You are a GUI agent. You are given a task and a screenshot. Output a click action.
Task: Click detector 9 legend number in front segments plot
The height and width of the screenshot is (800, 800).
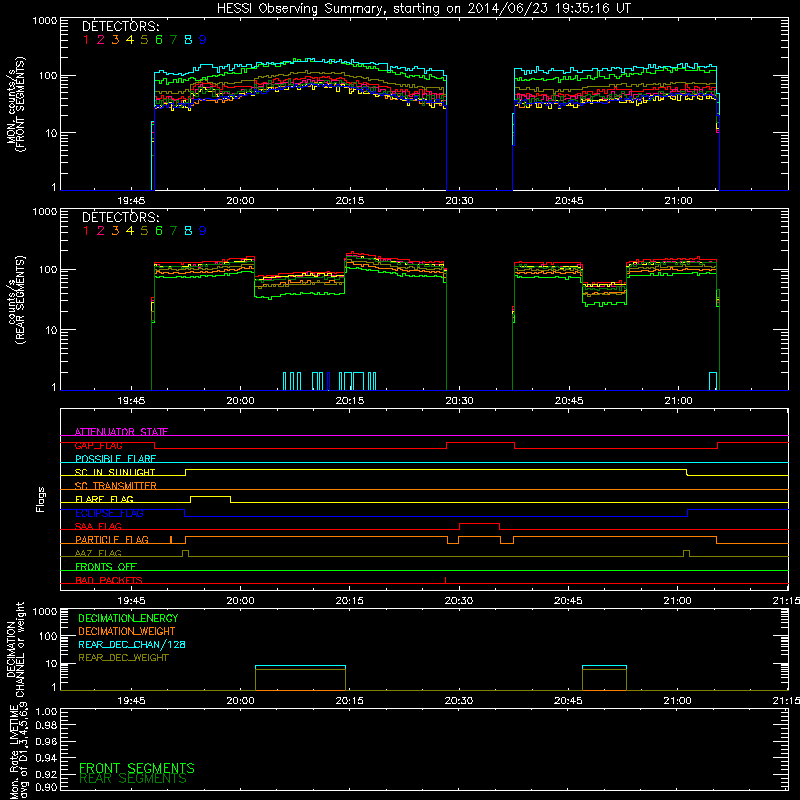point(203,40)
